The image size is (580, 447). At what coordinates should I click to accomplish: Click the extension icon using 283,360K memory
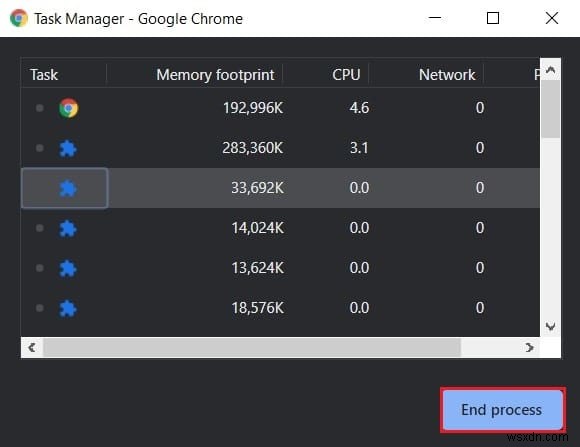68,149
